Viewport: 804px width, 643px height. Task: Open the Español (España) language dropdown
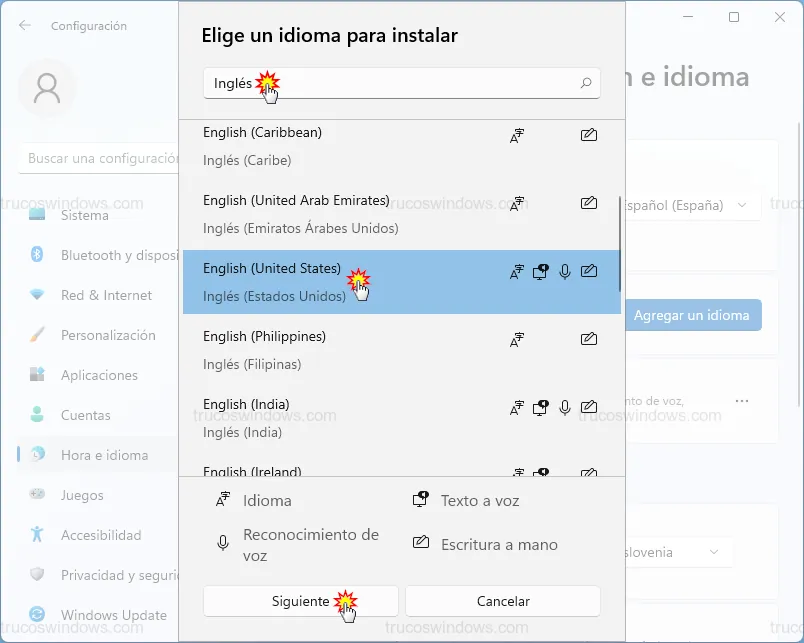[690, 205]
